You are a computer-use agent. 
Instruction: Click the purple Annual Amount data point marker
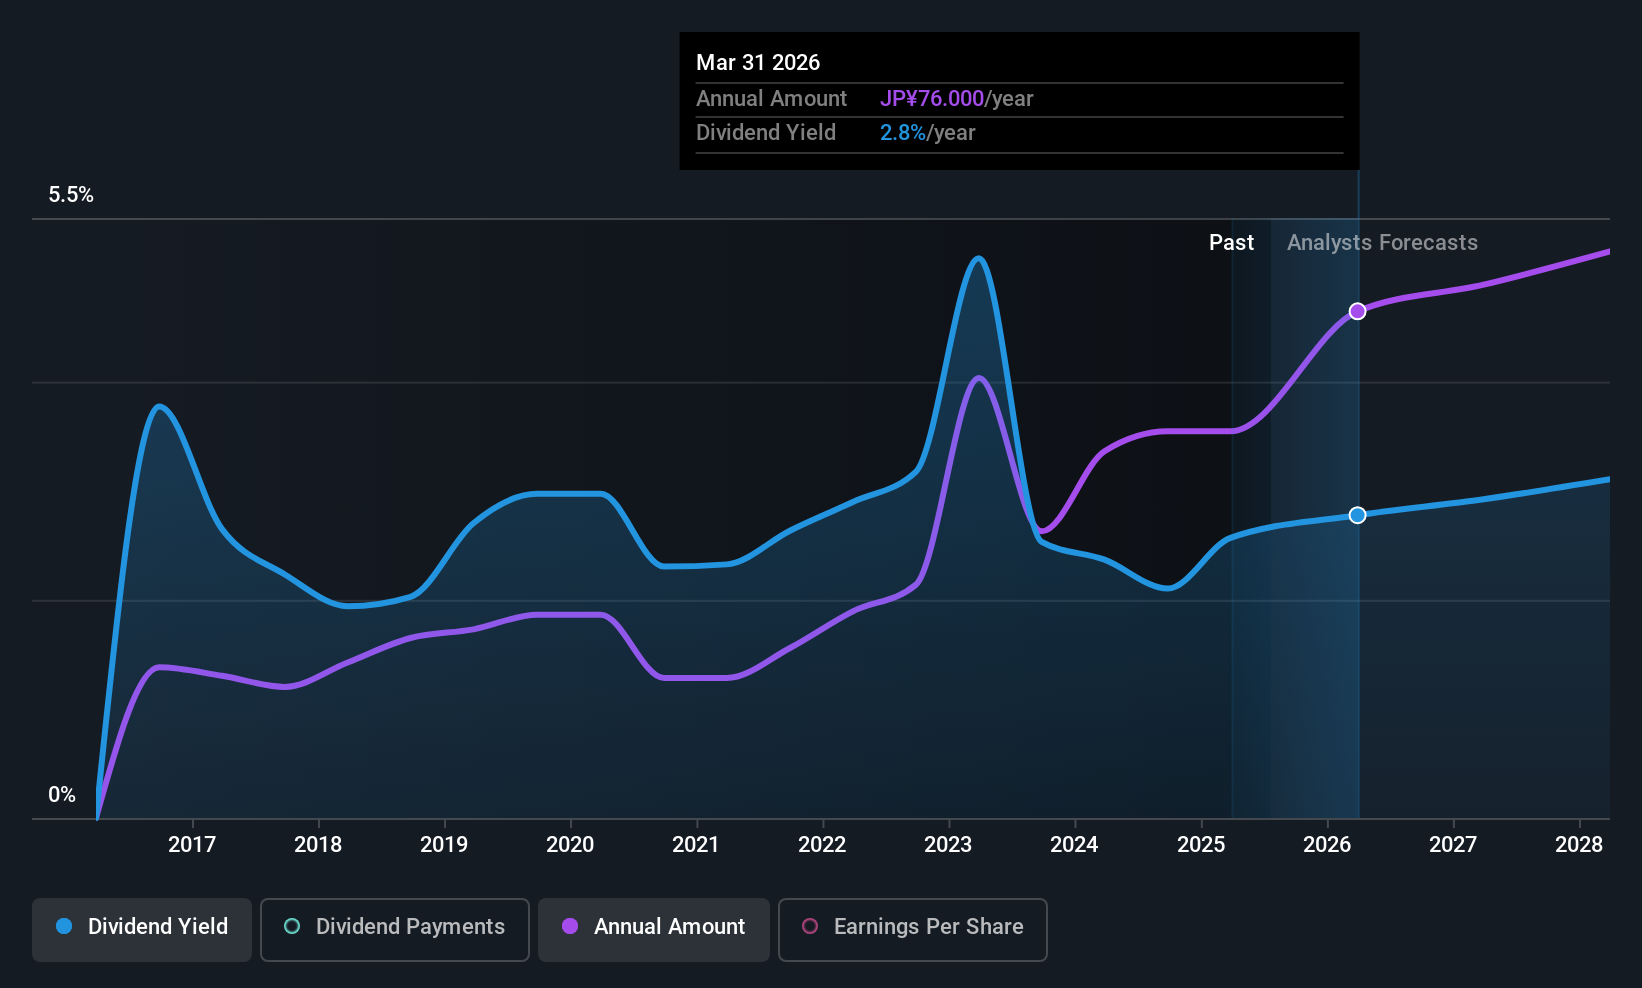click(x=1357, y=312)
